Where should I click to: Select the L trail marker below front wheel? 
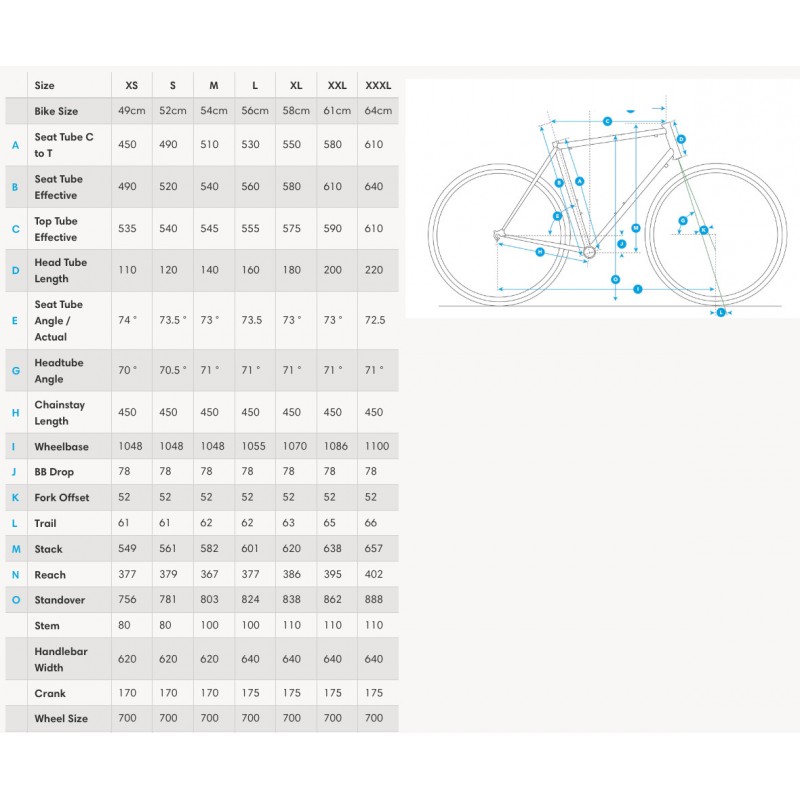(721, 312)
